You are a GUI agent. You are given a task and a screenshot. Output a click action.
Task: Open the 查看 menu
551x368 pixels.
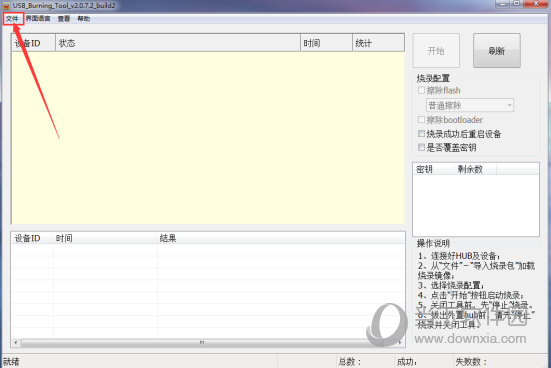tap(64, 19)
